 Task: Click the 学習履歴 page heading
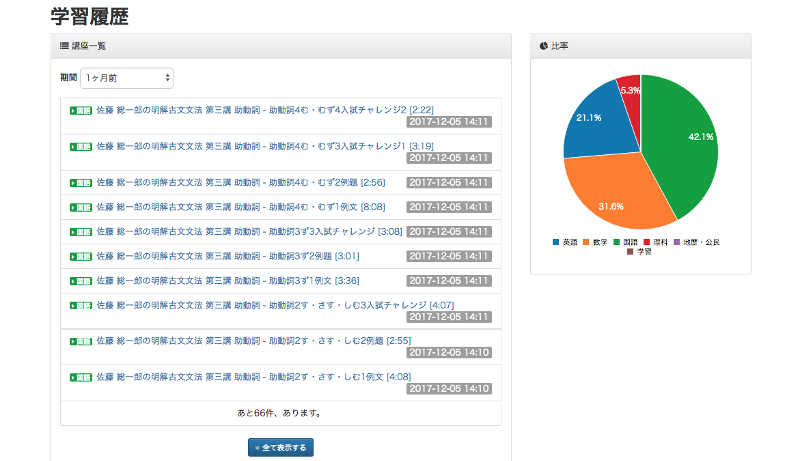pos(89,16)
